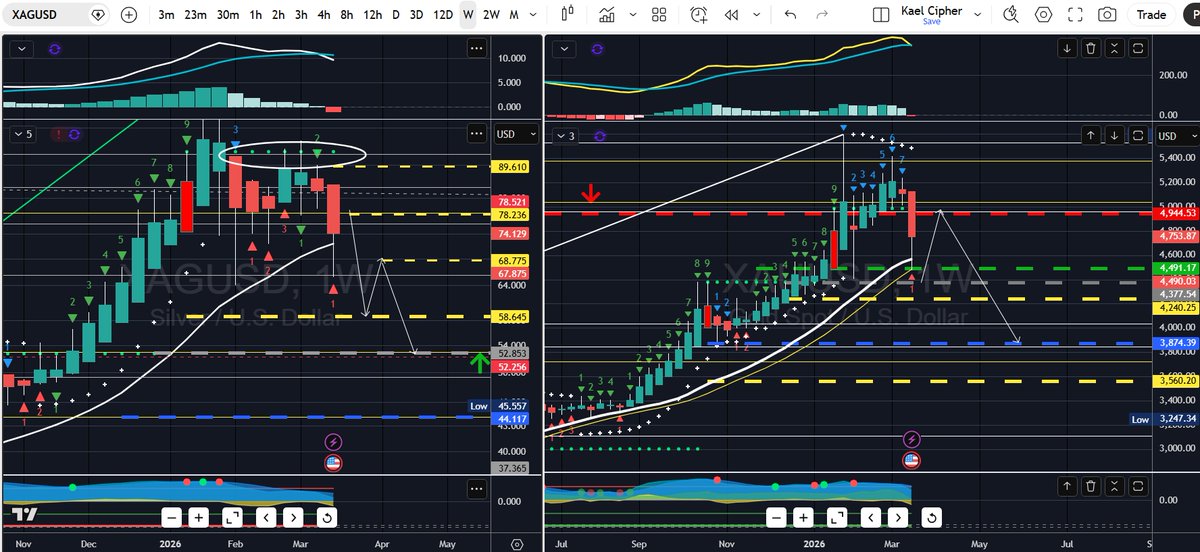
Task: Maximize left chart via expand arrows button
Action: 231,517
